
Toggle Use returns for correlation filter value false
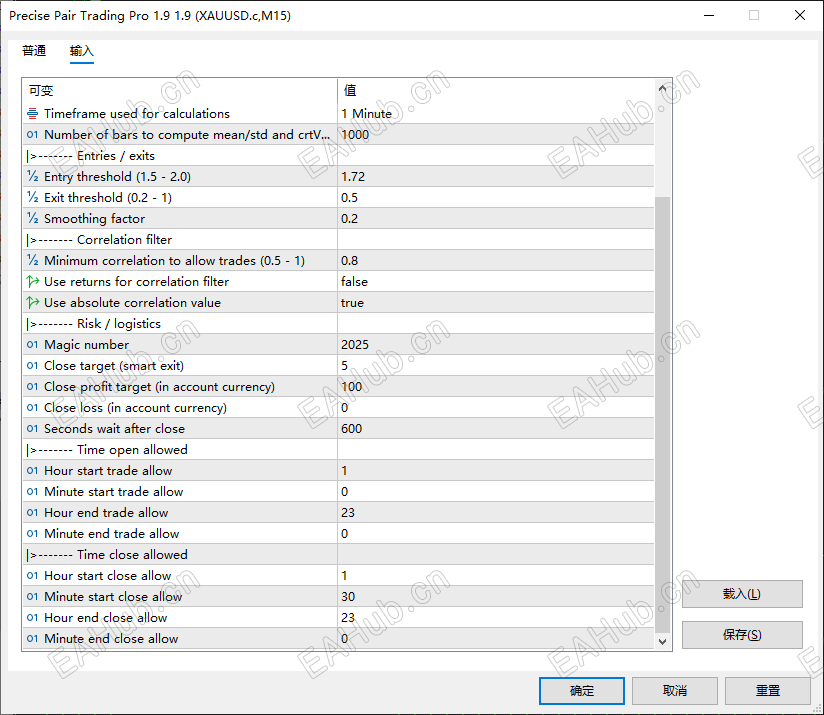coord(496,282)
